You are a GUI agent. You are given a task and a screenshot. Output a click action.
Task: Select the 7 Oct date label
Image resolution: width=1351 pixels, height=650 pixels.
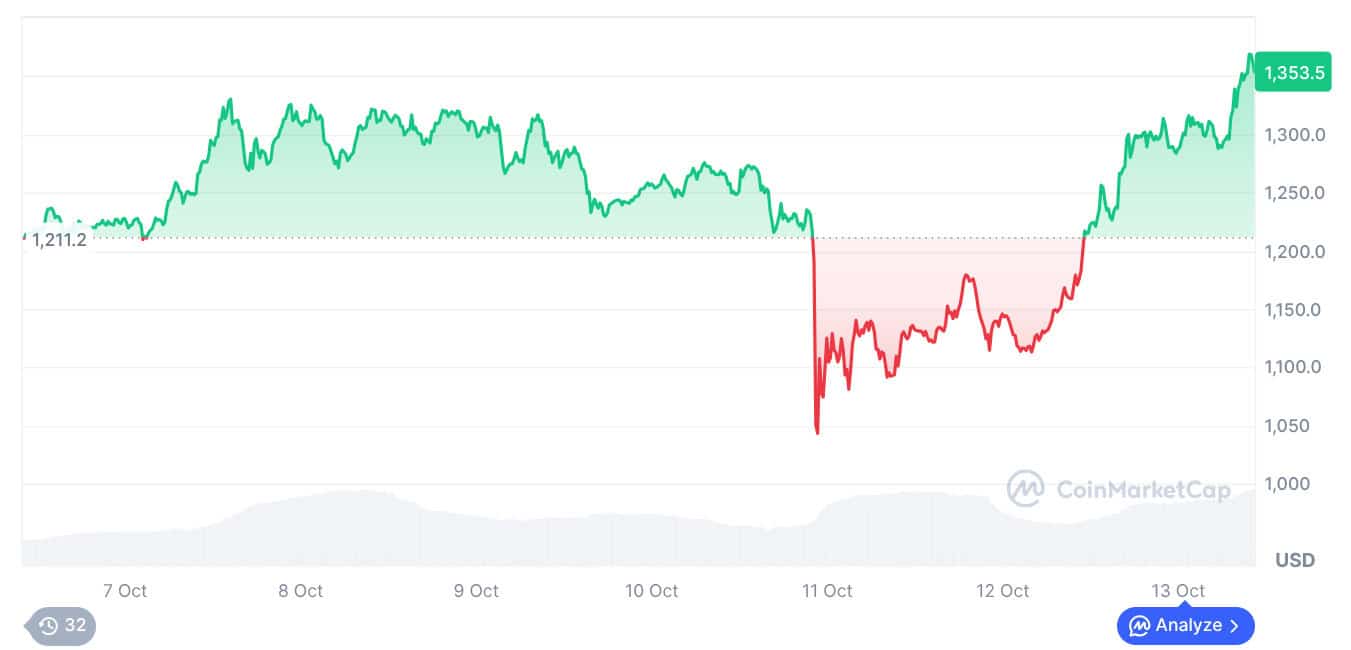point(125,591)
